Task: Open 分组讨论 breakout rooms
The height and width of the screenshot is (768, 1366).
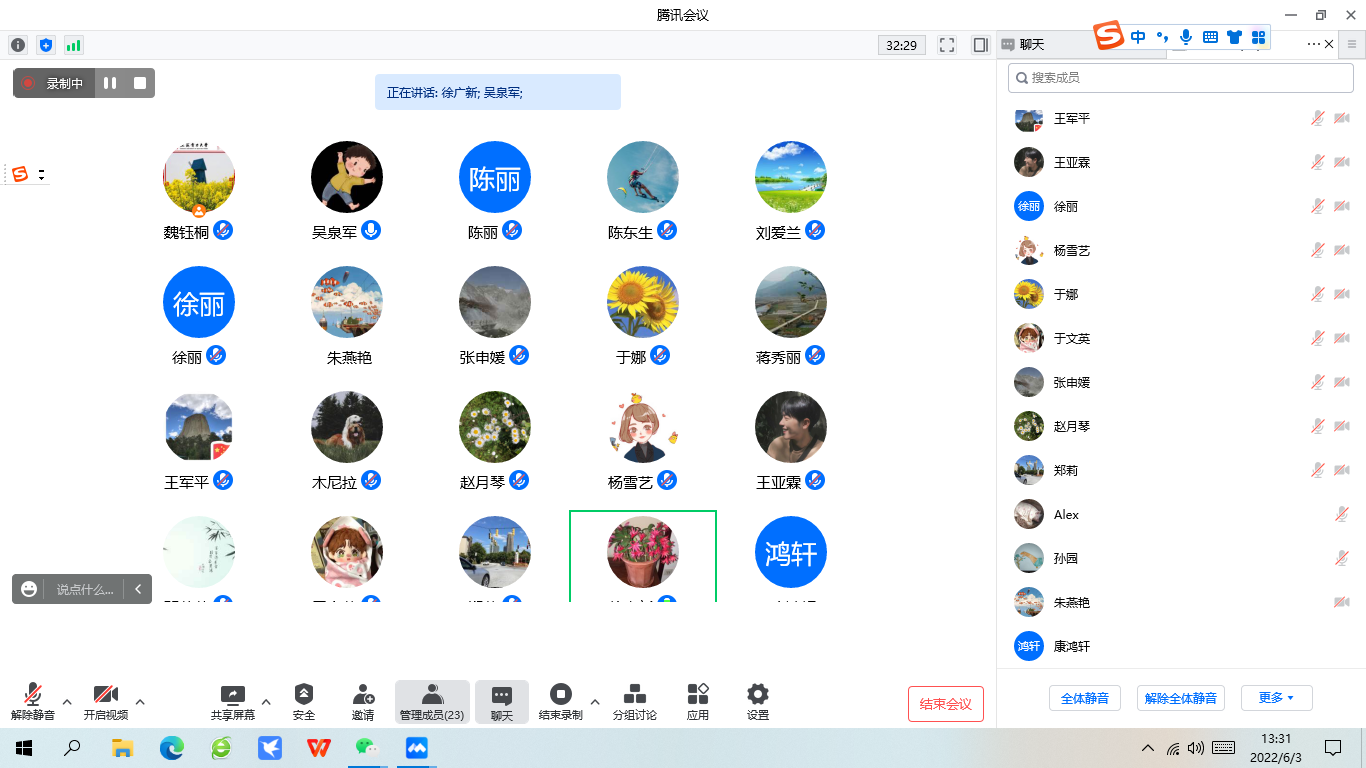Action: pos(637,700)
